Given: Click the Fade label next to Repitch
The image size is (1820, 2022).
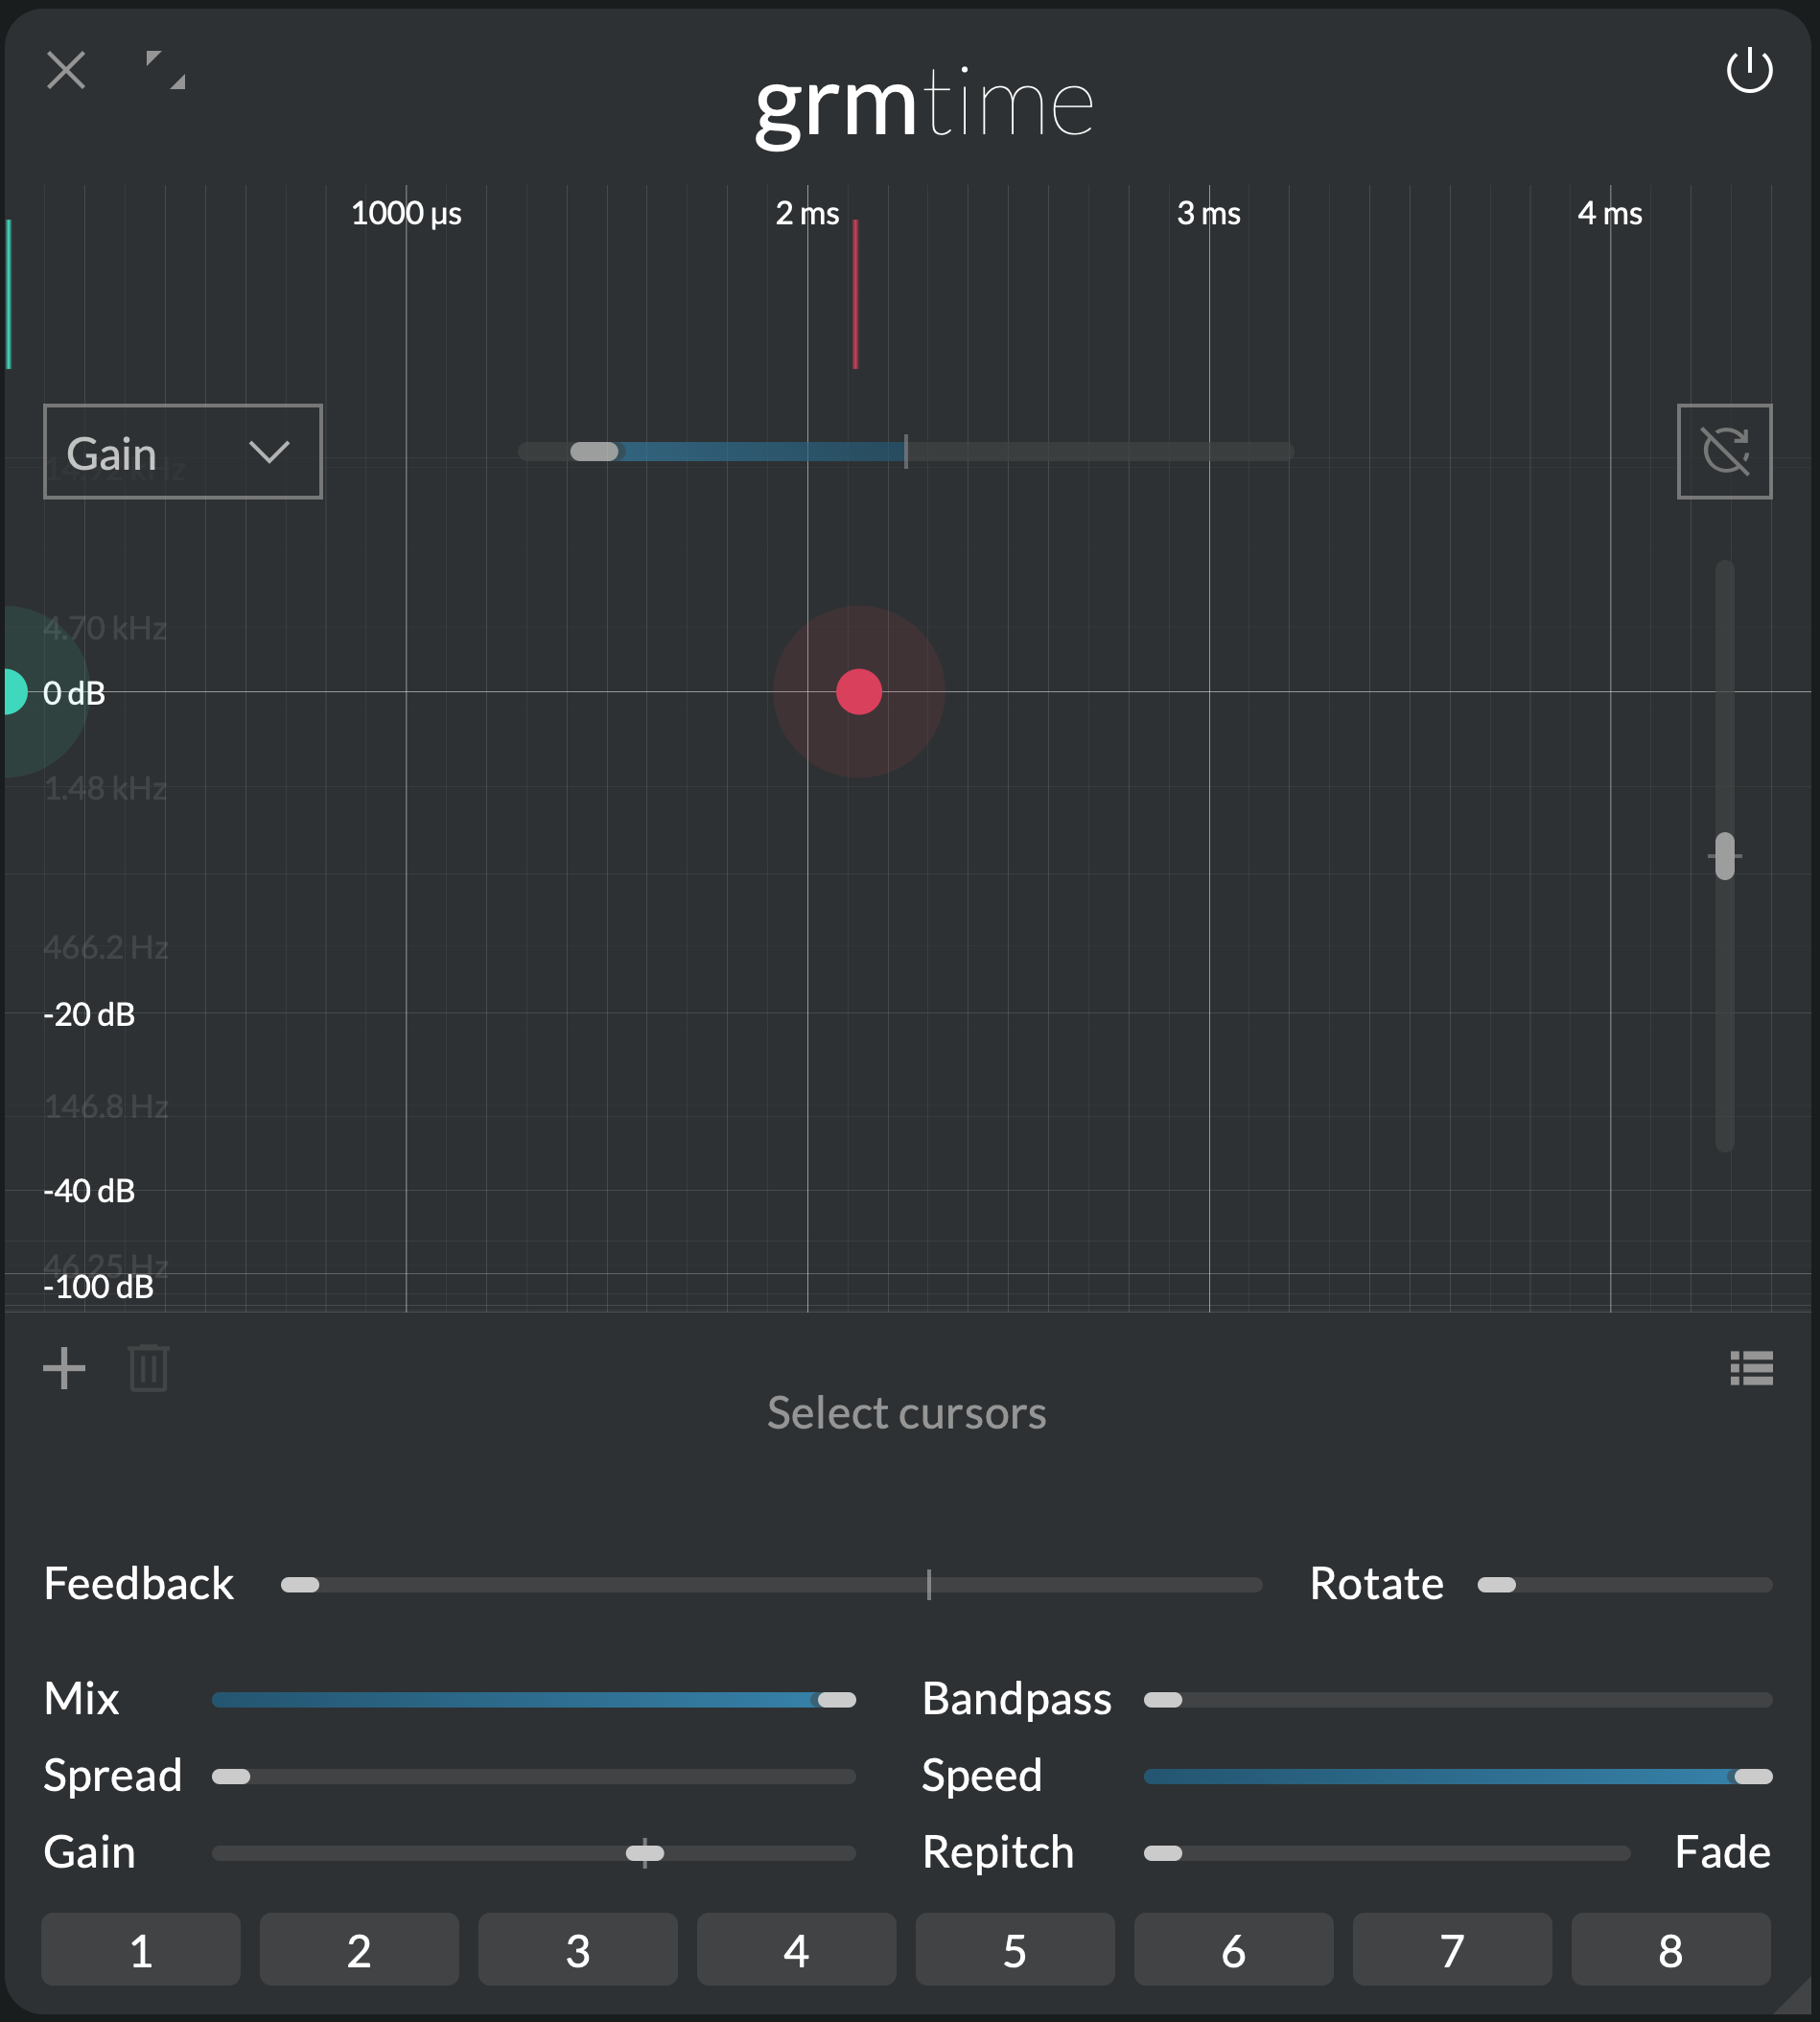Looking at the screenshot, I should point(1722,1853).
